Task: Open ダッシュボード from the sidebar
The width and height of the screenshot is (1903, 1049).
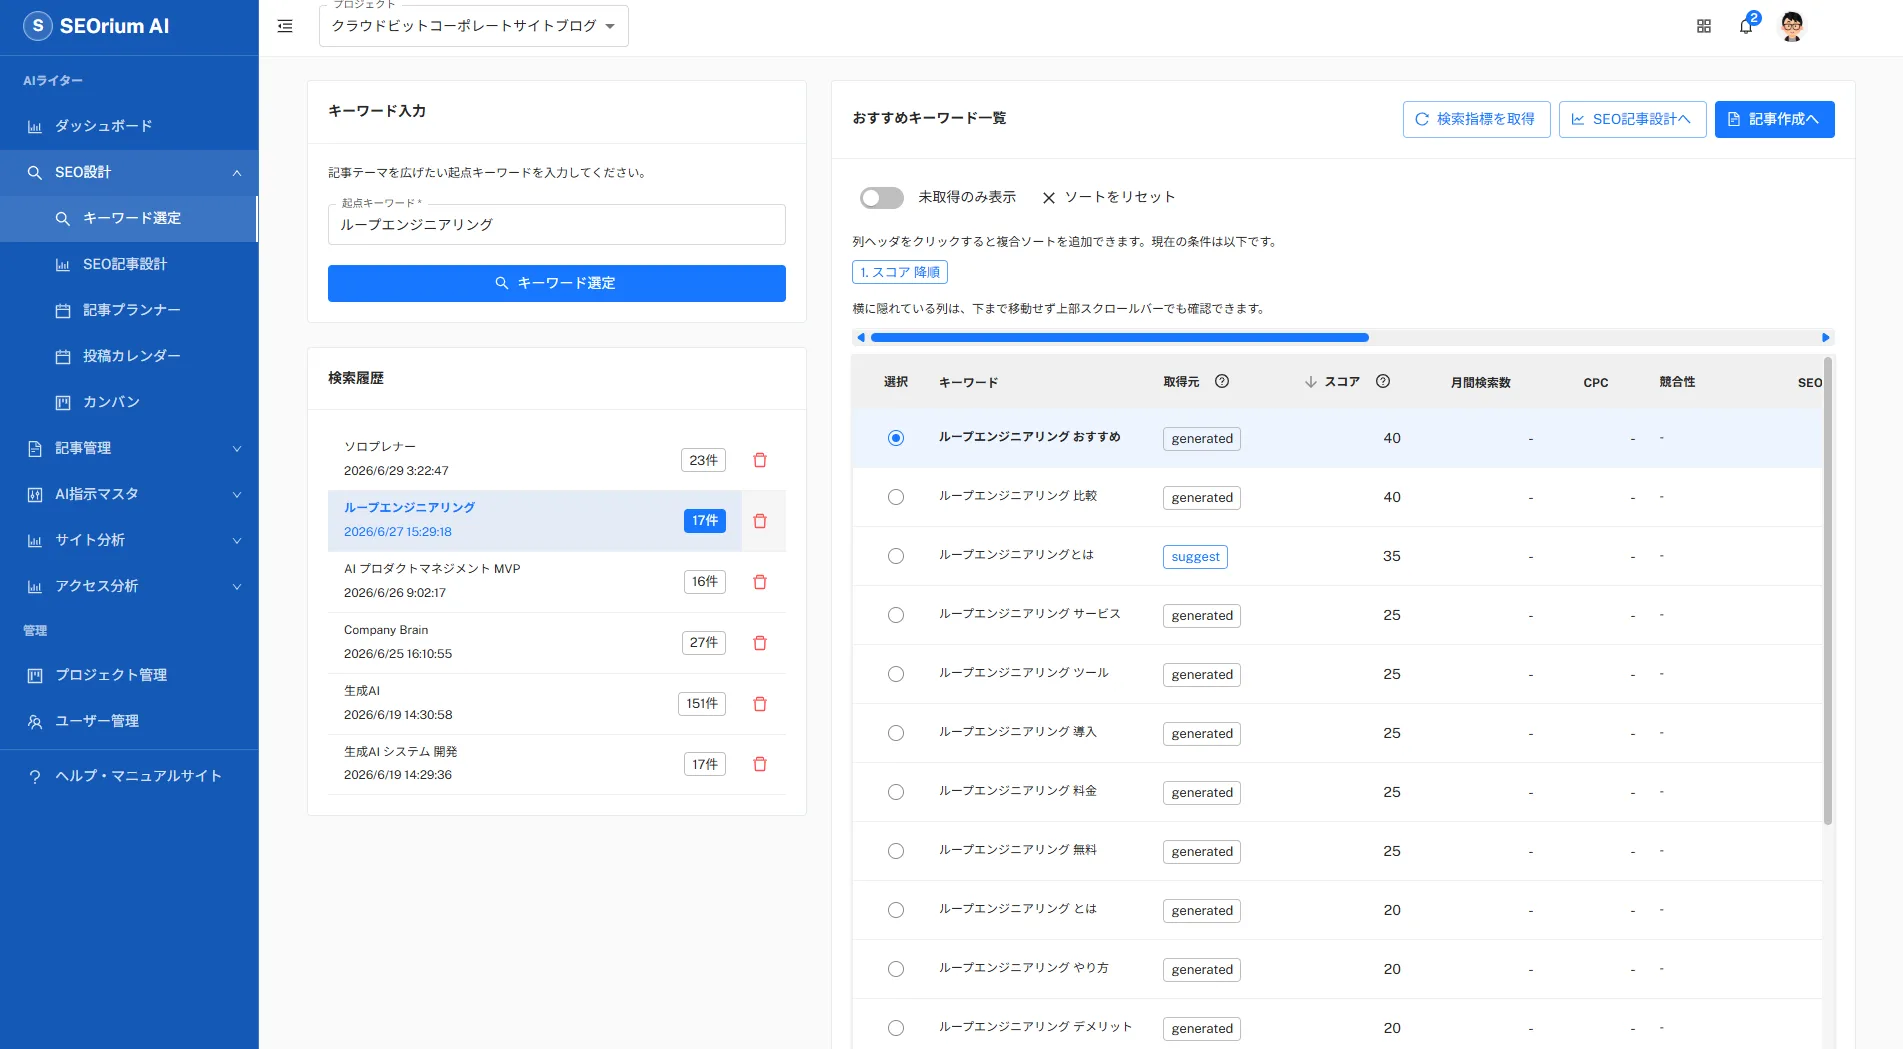Action: 129,126
